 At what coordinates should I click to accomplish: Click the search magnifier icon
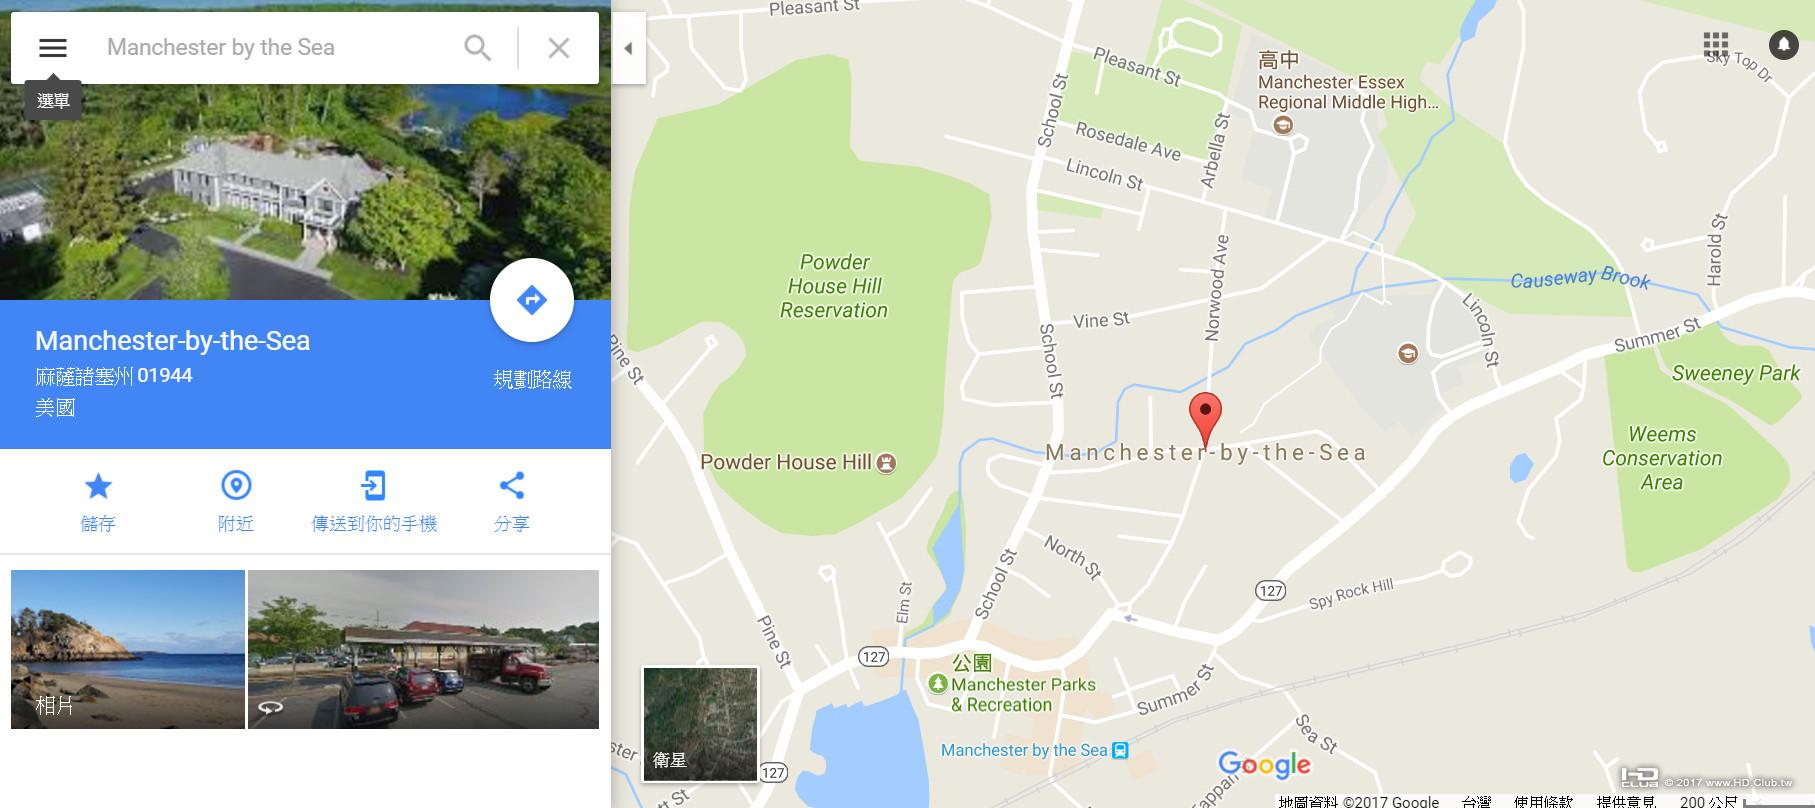point(478,48)
